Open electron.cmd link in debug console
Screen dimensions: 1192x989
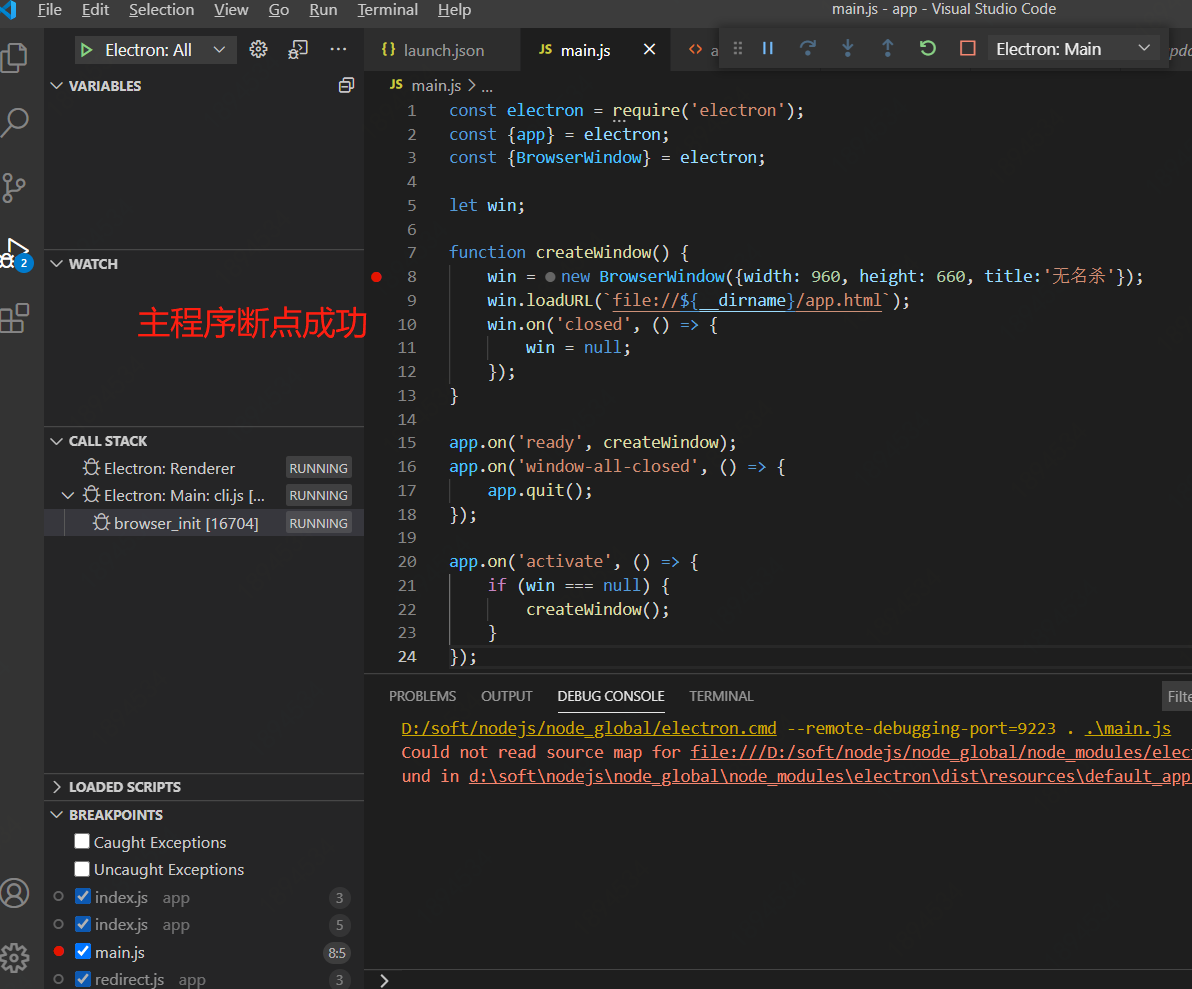point(589,728)
